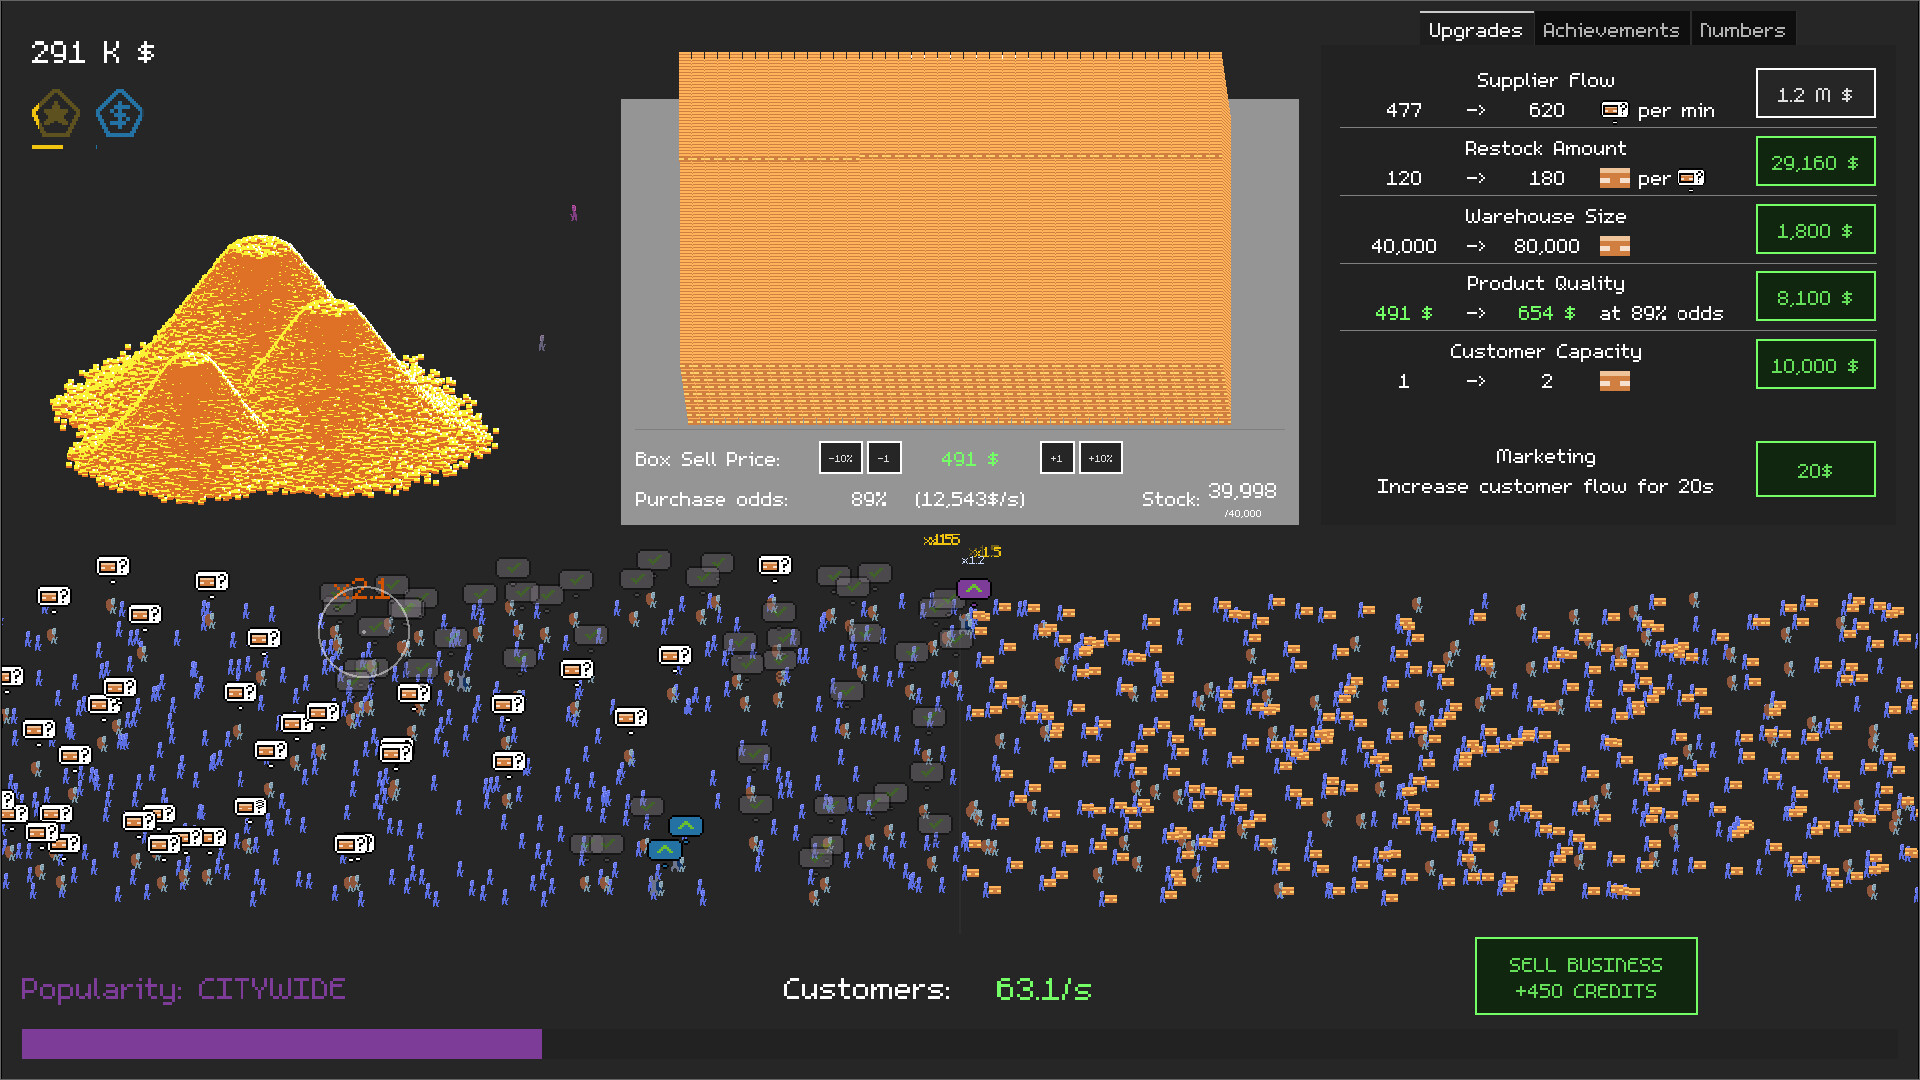Click the box icon next to Customer Capacity

coord(1614,381)
